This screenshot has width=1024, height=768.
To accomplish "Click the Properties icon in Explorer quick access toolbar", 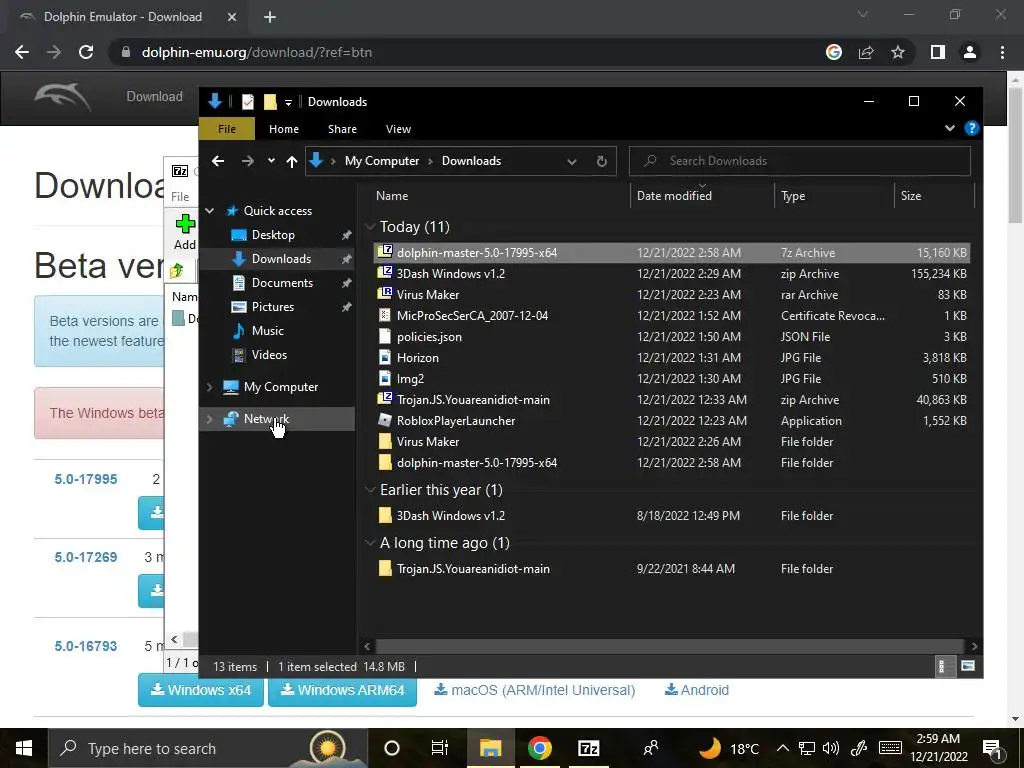I will click(x=248, y=102).
